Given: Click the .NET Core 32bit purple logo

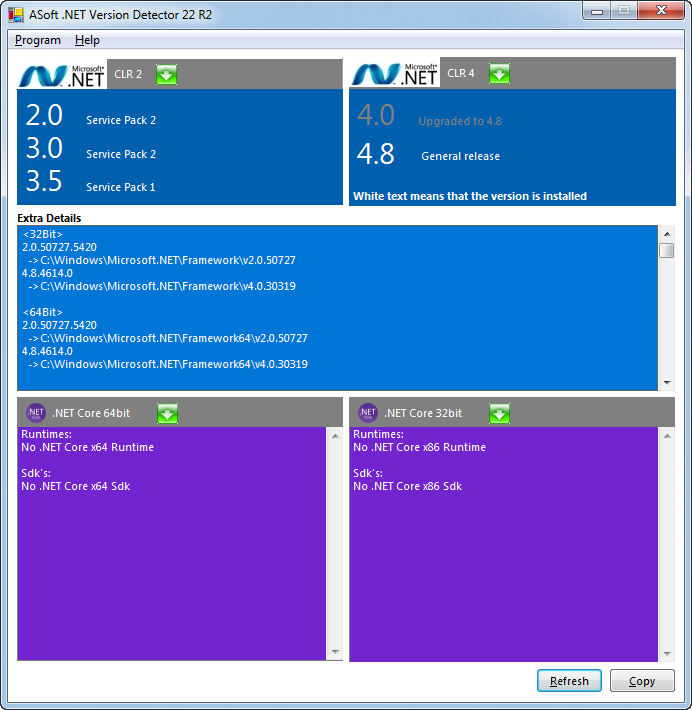Looking at the screenshot, I should point(368,413).
